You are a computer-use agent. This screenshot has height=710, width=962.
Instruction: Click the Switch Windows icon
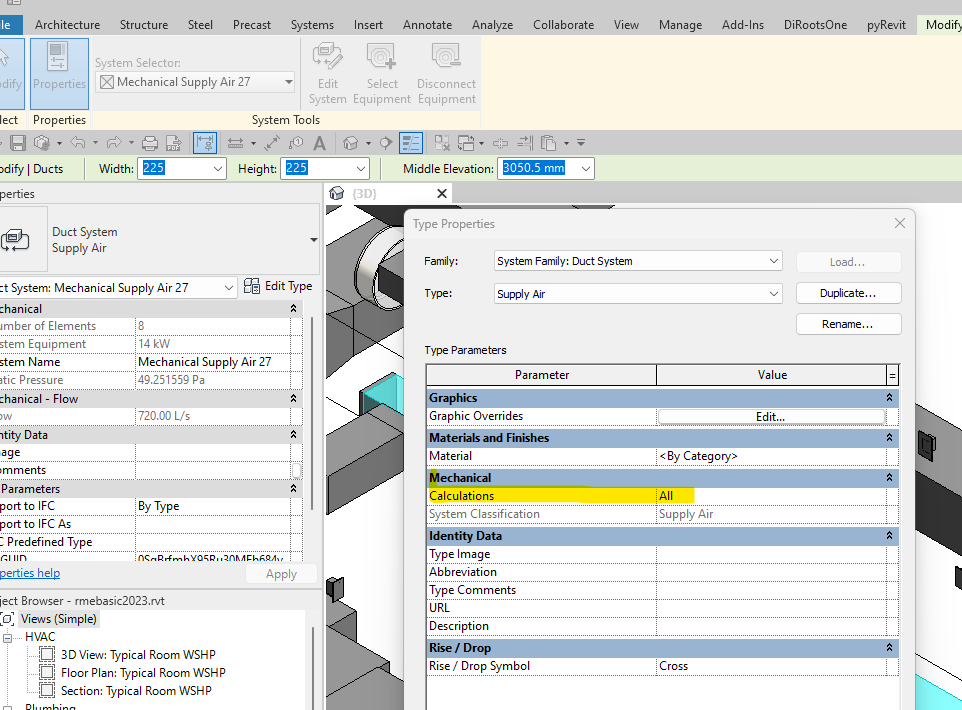[x=466, y=143]
